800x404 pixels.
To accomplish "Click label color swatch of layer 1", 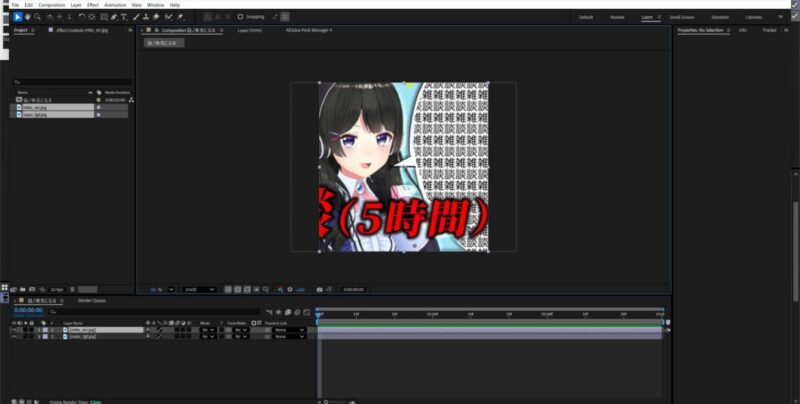I will [x=45, y=330].
